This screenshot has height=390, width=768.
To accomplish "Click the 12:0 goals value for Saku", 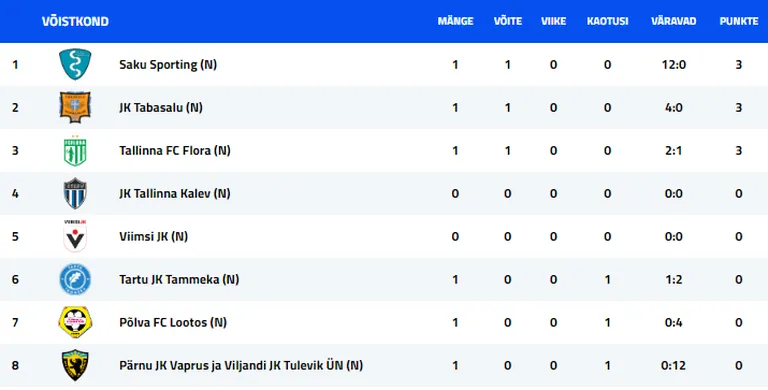I will coord(673,65).
